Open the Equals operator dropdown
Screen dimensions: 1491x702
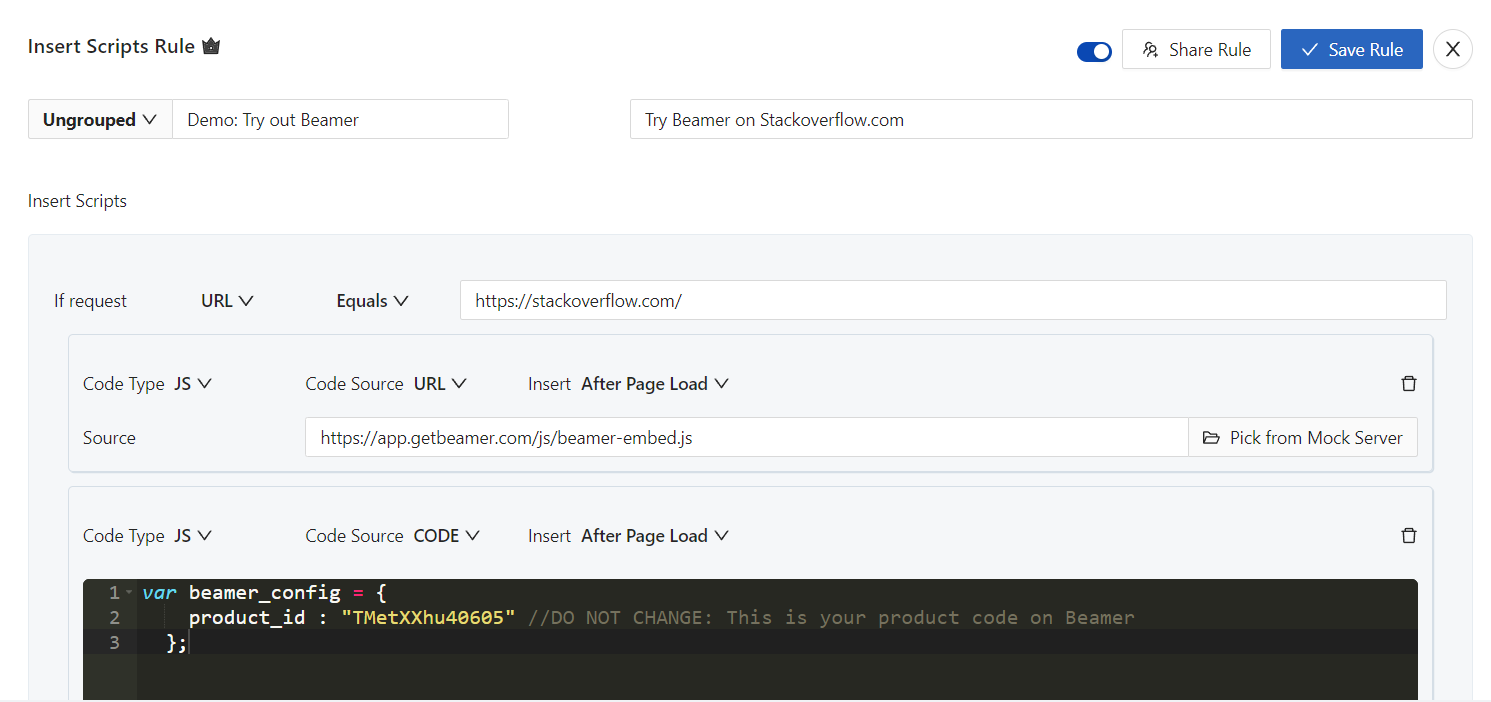tap(372, 300)
